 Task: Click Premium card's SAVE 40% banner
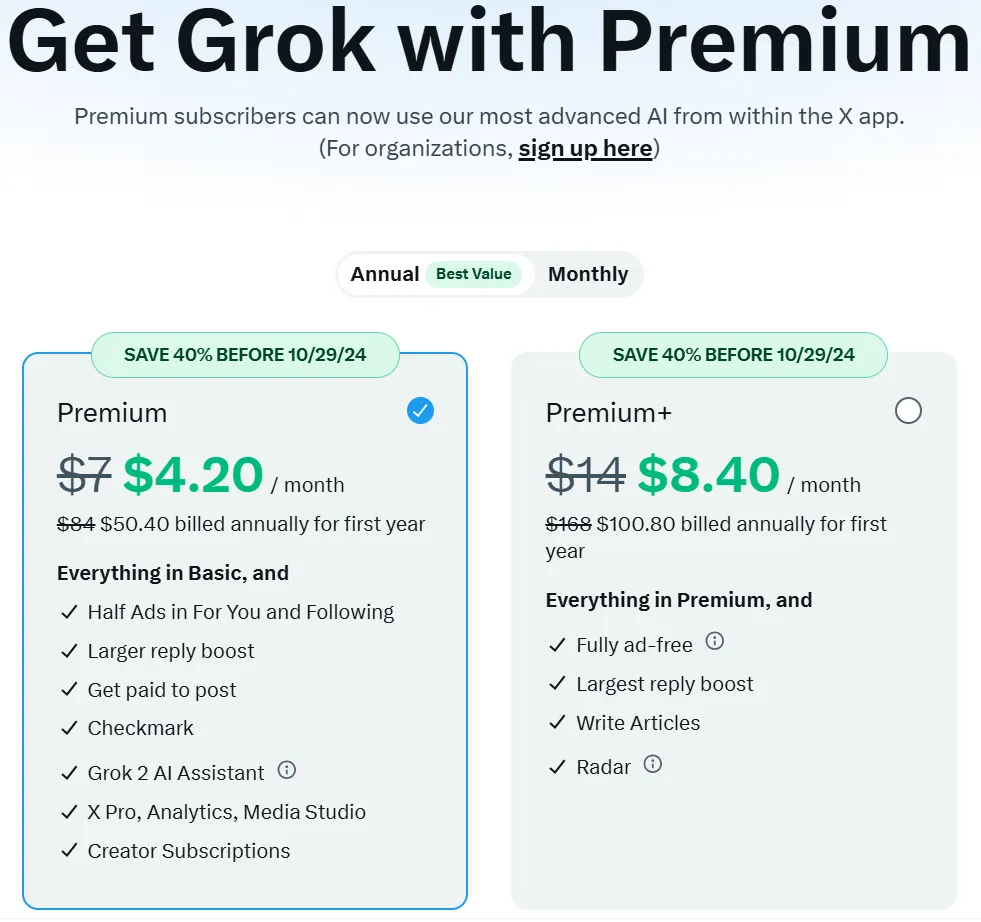pyautogui.click(x=245, y=355)
